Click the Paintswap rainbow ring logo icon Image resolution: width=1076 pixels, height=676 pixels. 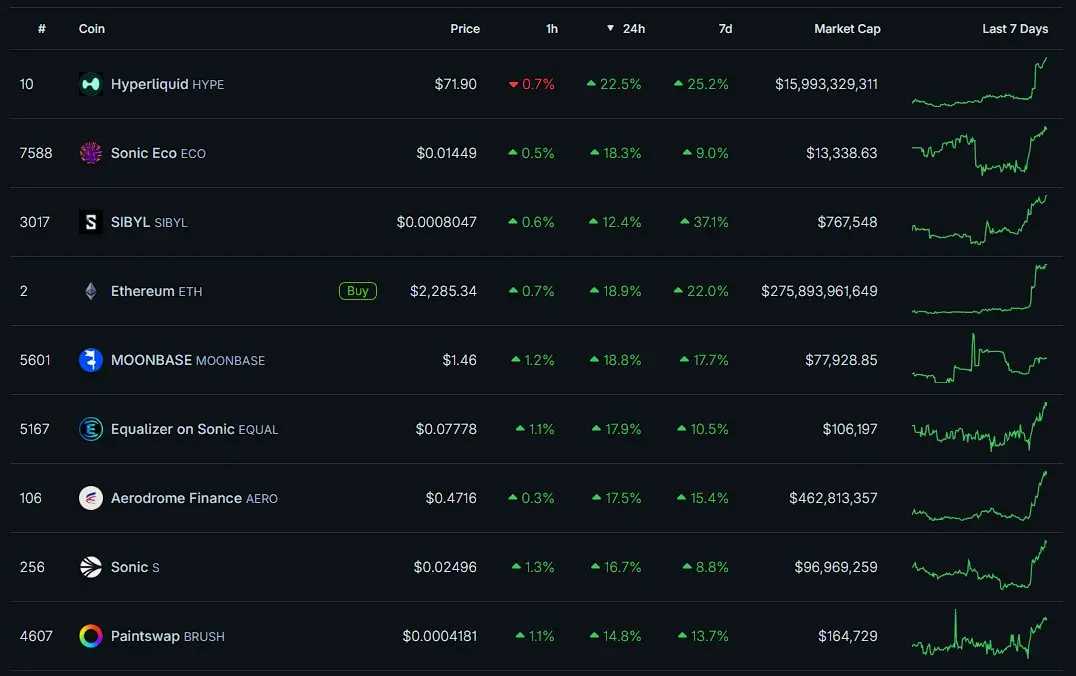coord(91,636)
